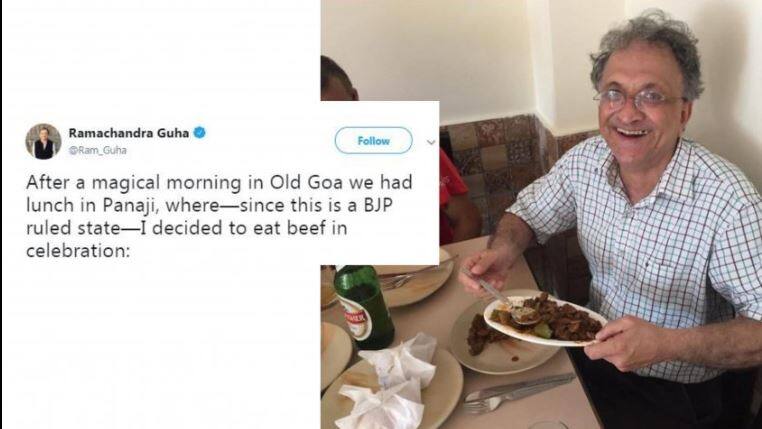Image resolution: width=762 pixels, height=429 pixels.
Task: Open Ramachandra Guha's profile avatar
Action: pos(43,141)
